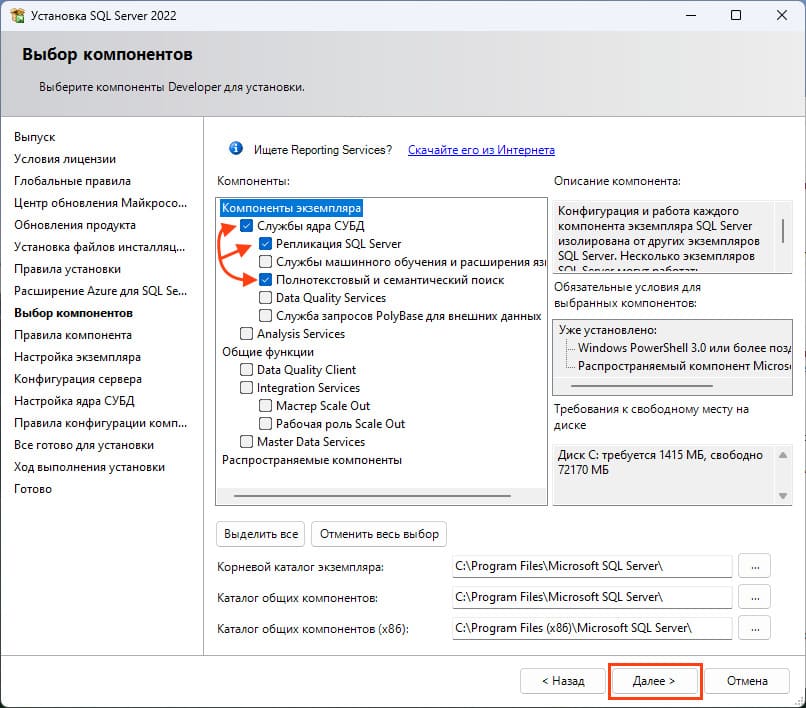Enable Службы машинного обучения checkbox
This screenshot has width=806, height=708.
click(x=265, y=262)
